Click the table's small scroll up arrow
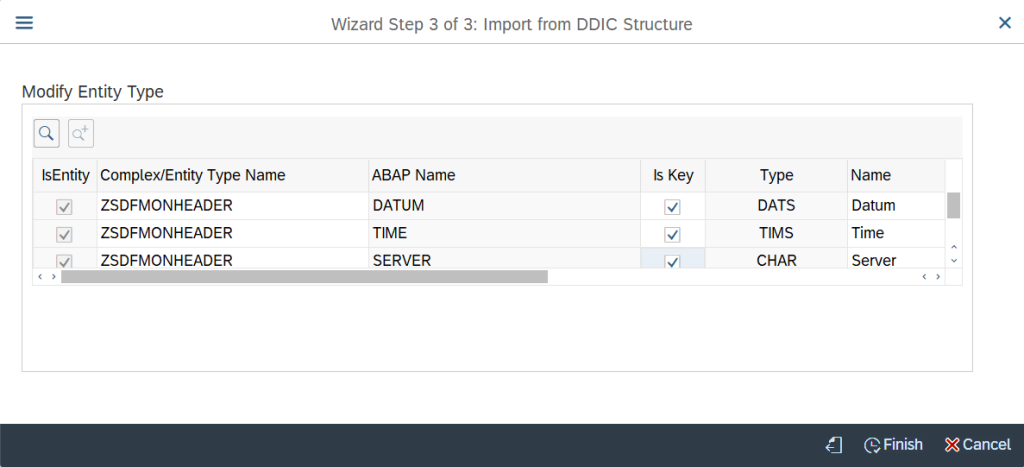This screenshot has height=467, width=1024. coord(954,247)
